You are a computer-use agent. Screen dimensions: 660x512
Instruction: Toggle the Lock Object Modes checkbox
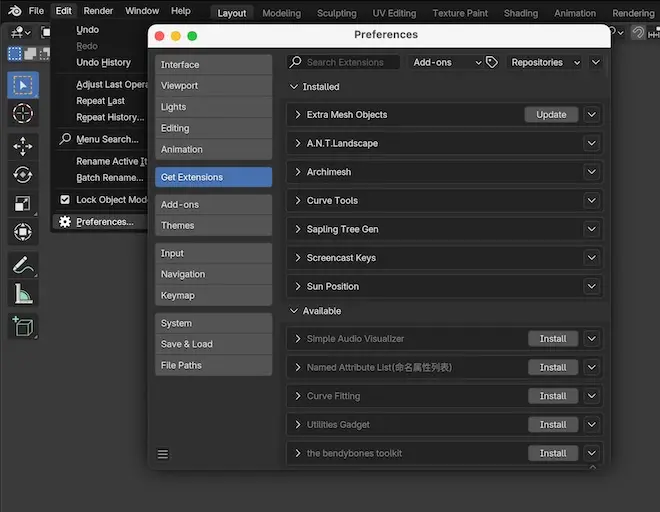pos(66,200)
